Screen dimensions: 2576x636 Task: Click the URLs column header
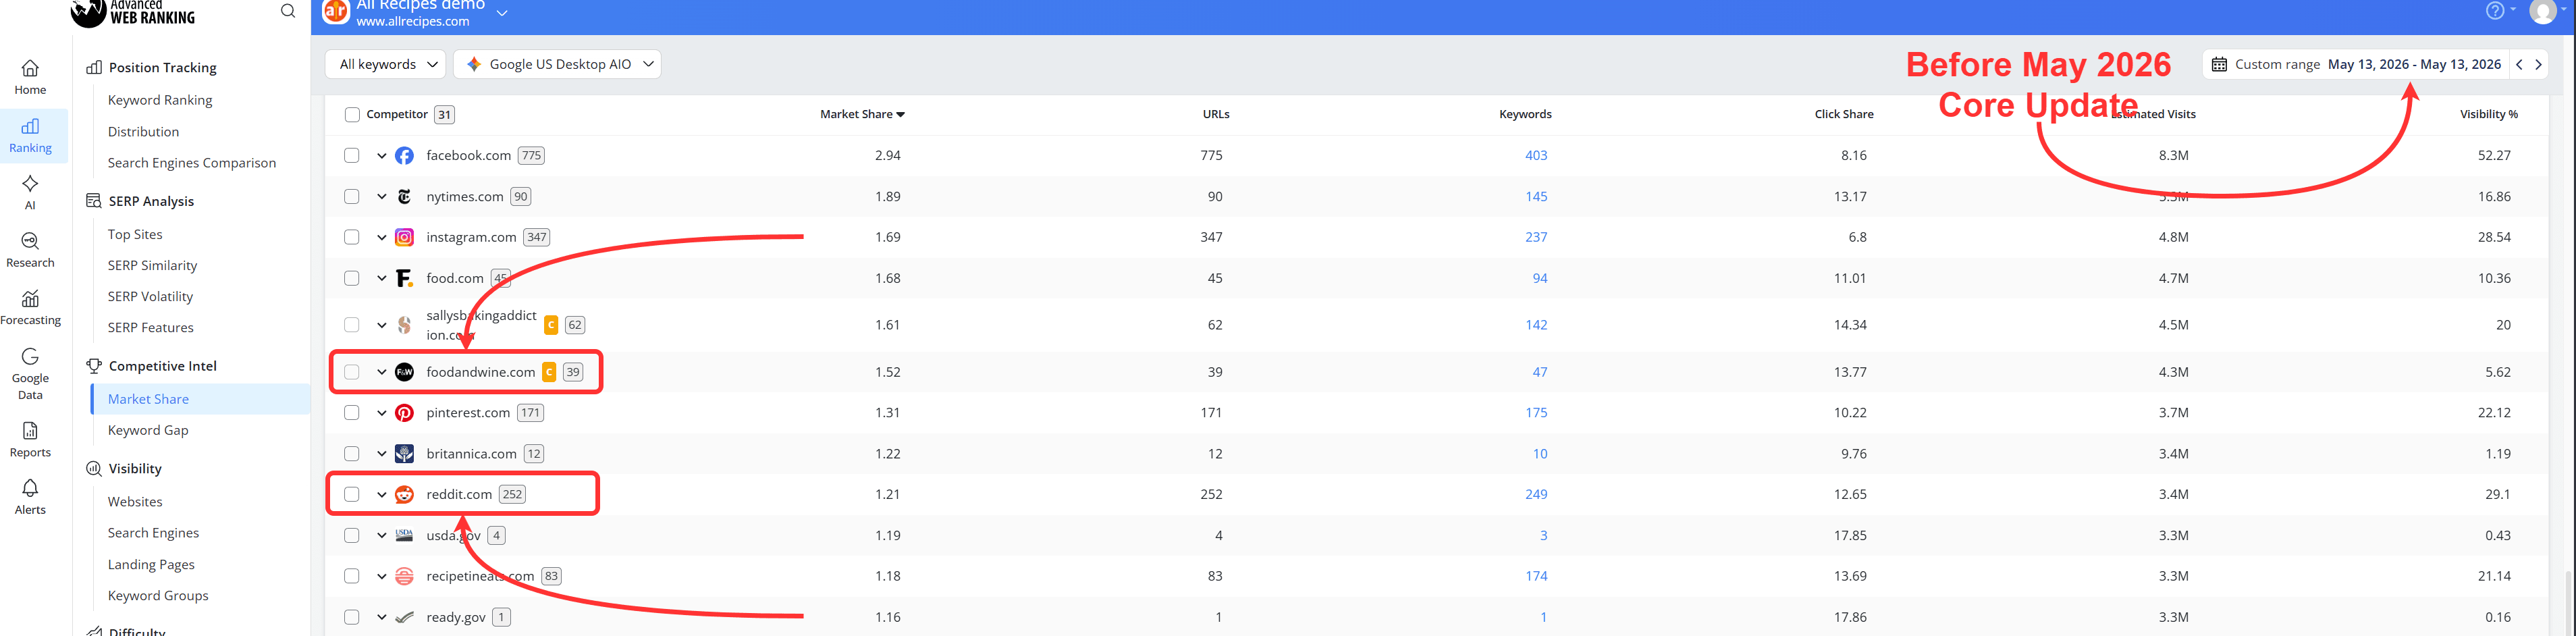(x=1216, y=114)
